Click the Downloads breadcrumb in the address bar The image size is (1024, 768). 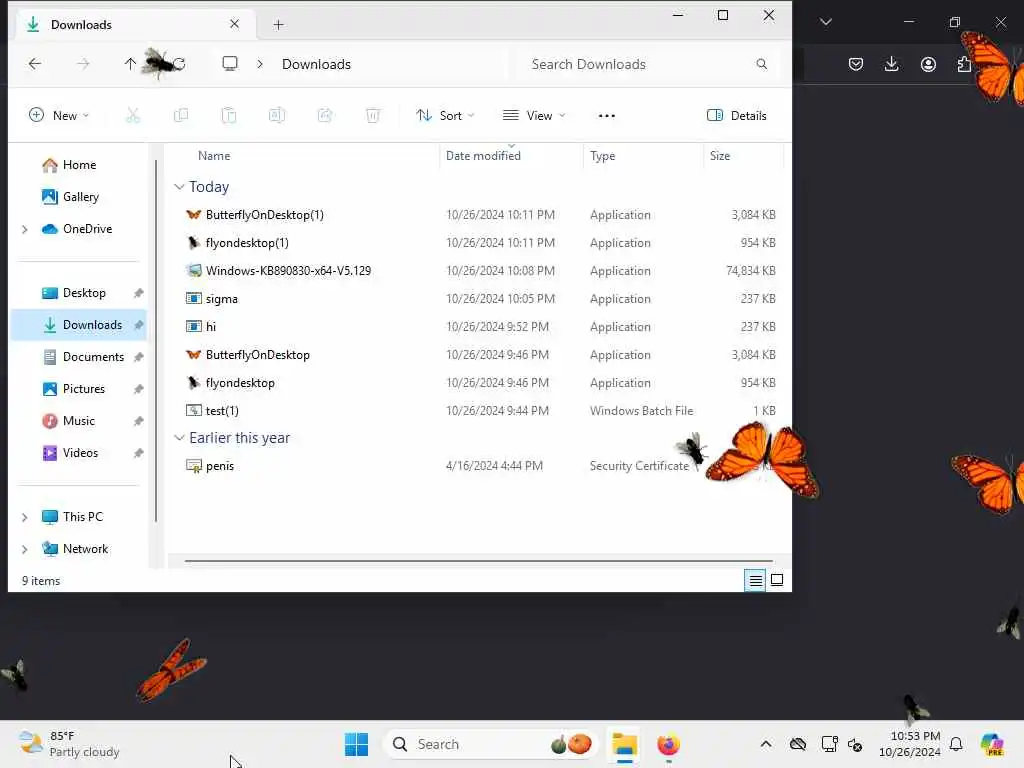[x=316, y=64]
